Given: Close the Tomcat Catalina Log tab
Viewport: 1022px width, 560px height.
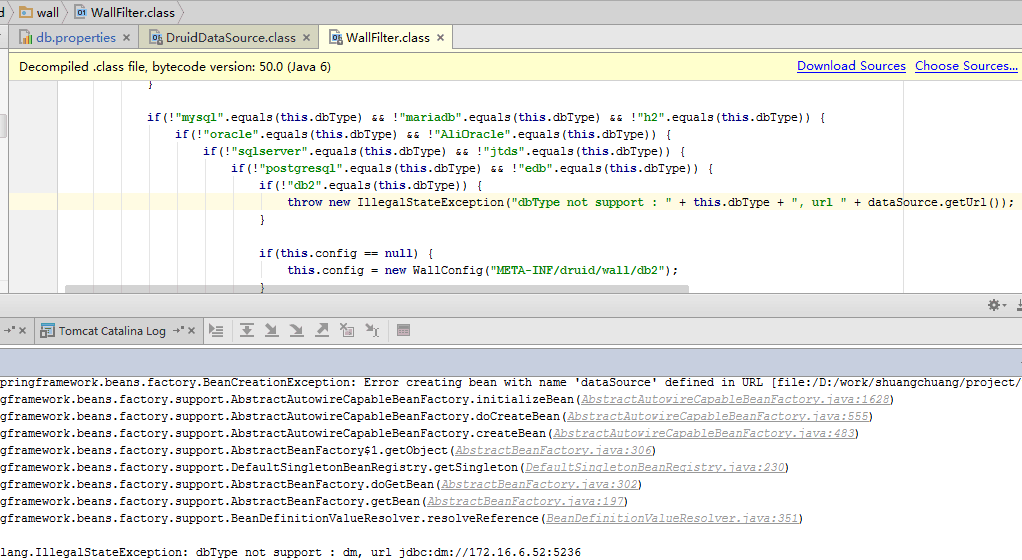Looking at the screenshot, I should pos(192,331).
